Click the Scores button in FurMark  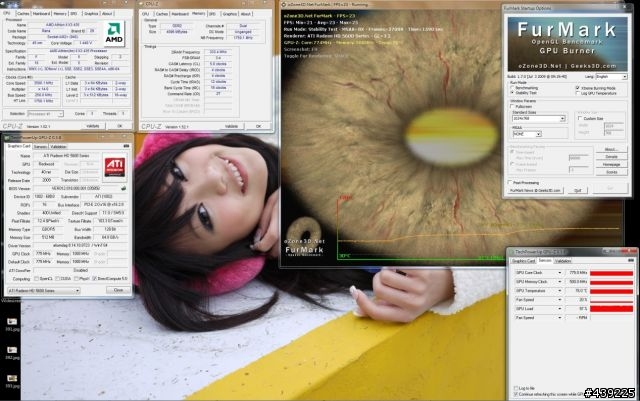pyautogui.click(x=611, y=172)
